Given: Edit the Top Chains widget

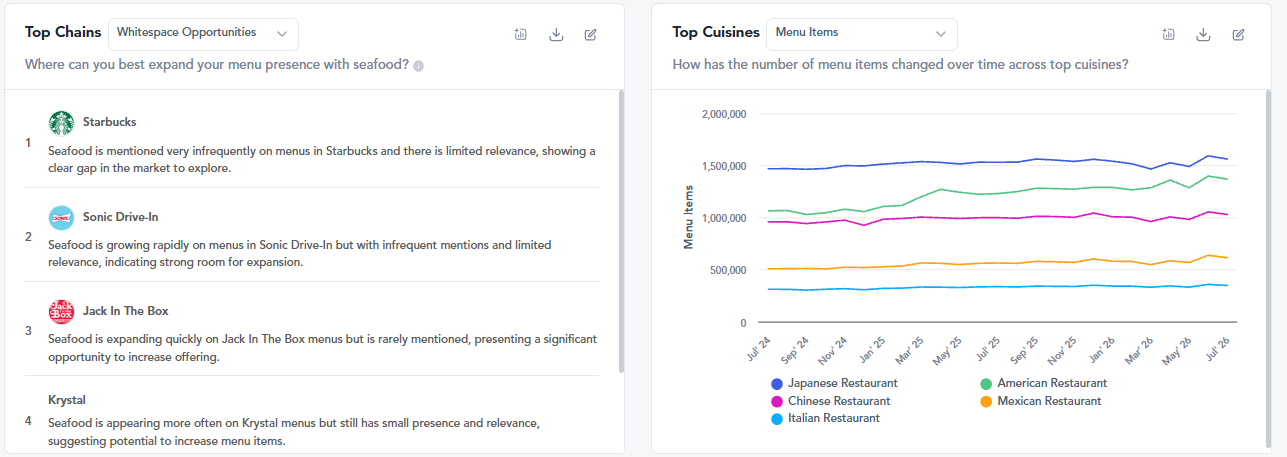Looking at the screenshot, I should point(590,34).
